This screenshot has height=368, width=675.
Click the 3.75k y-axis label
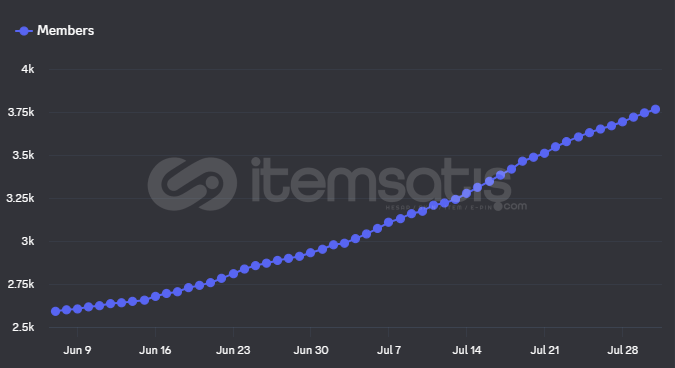tap(21, 112)
